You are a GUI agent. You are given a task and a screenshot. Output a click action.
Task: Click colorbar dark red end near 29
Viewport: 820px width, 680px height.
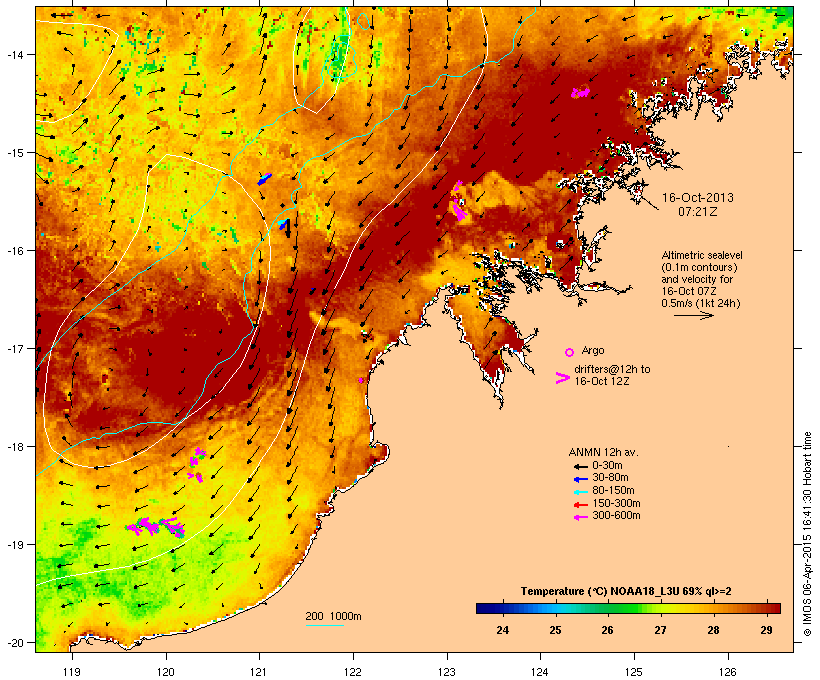coord(774,608)
